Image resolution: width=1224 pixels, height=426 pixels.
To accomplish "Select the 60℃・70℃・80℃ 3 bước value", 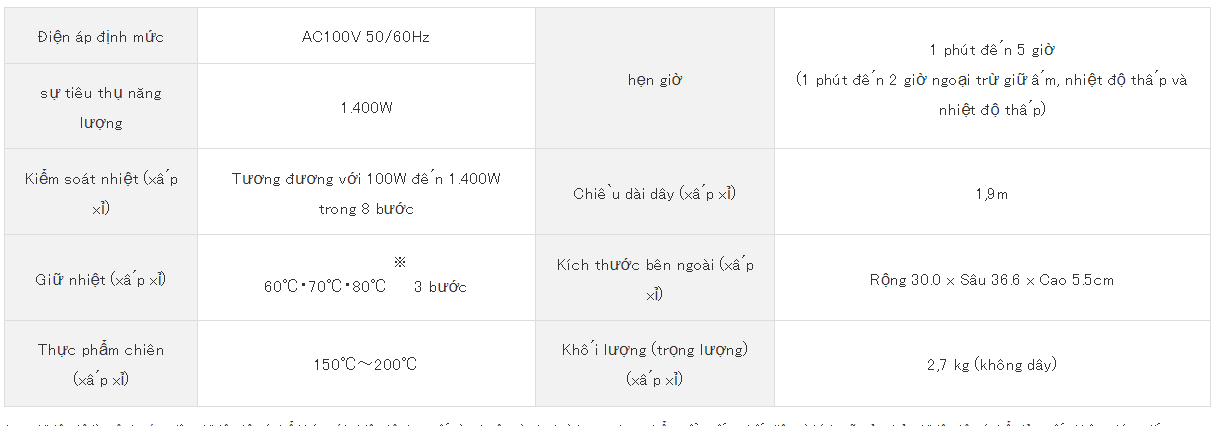I will [x=365, y=287].
